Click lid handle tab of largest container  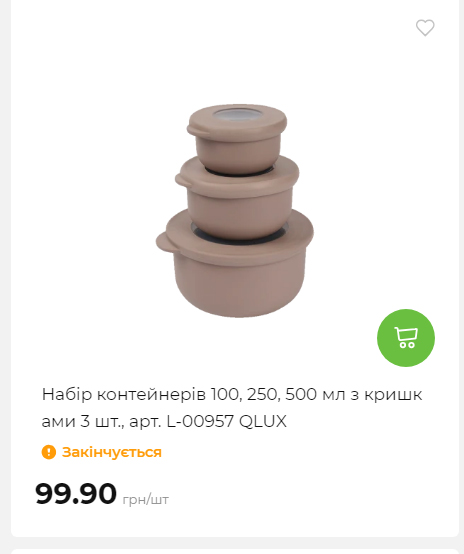[164, 242]
